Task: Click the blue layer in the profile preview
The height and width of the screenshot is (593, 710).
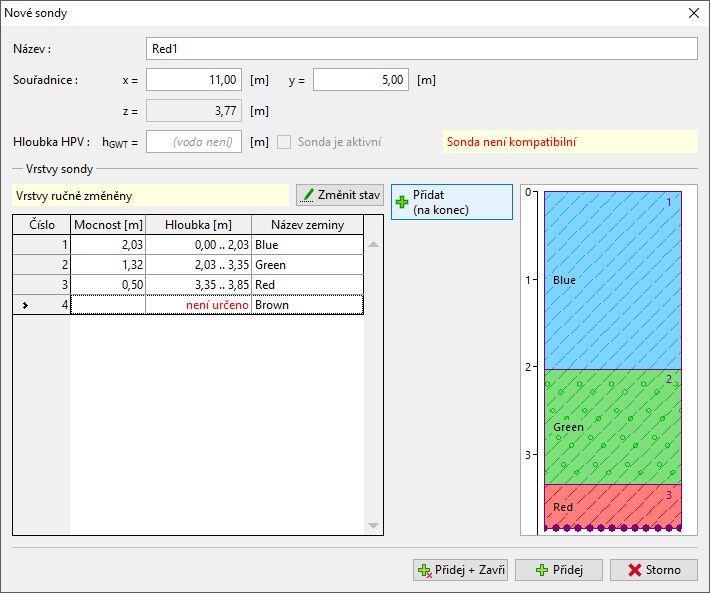Action: (613, 281)
